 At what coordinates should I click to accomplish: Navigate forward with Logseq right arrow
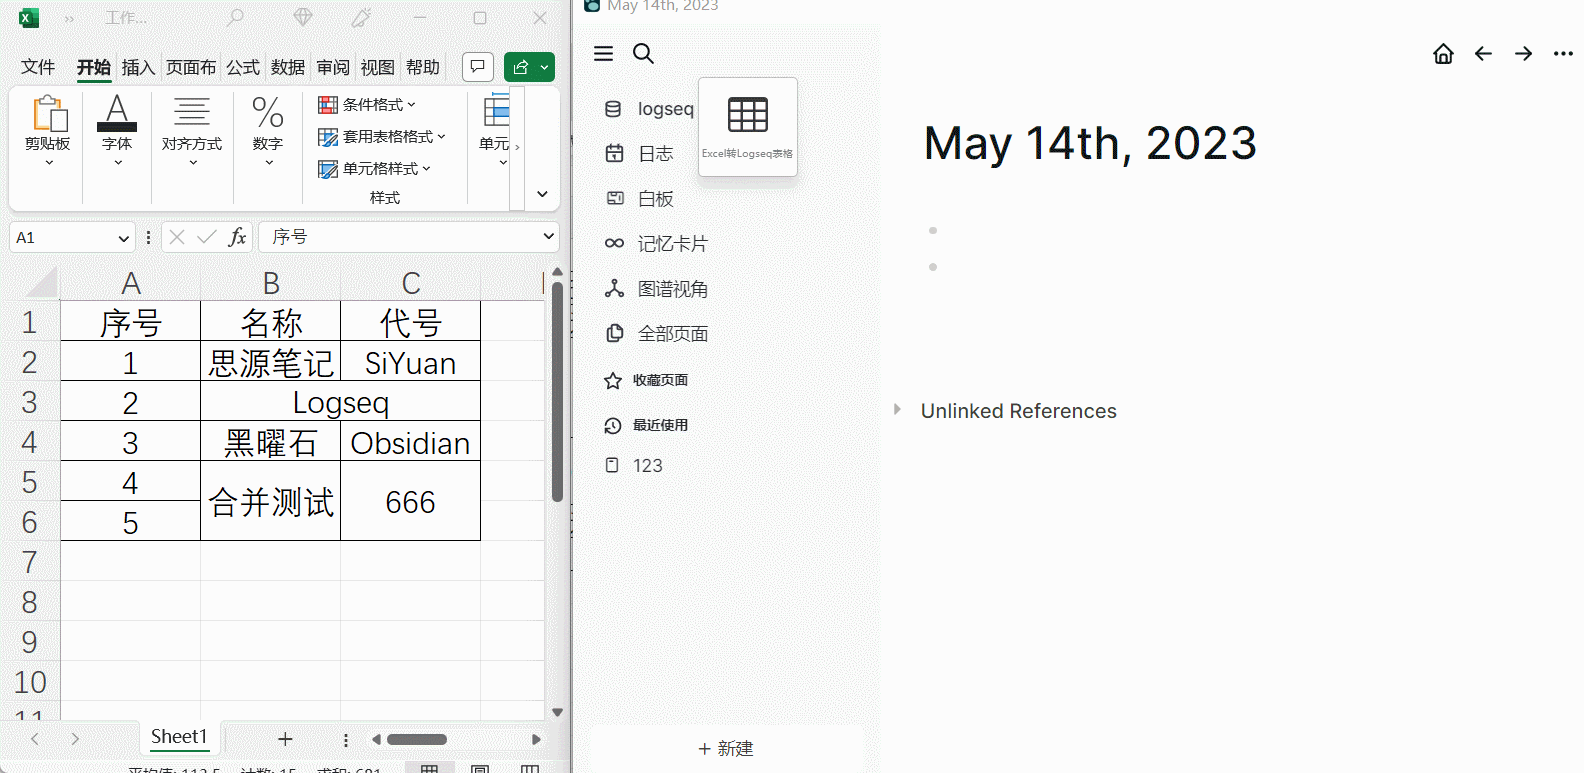(1523, 53)
